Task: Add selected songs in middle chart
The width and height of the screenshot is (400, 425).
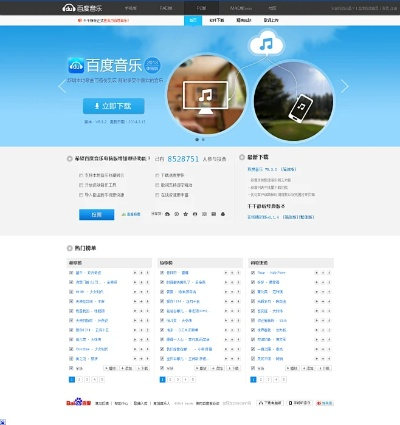Action: click(x=217, y=368)
